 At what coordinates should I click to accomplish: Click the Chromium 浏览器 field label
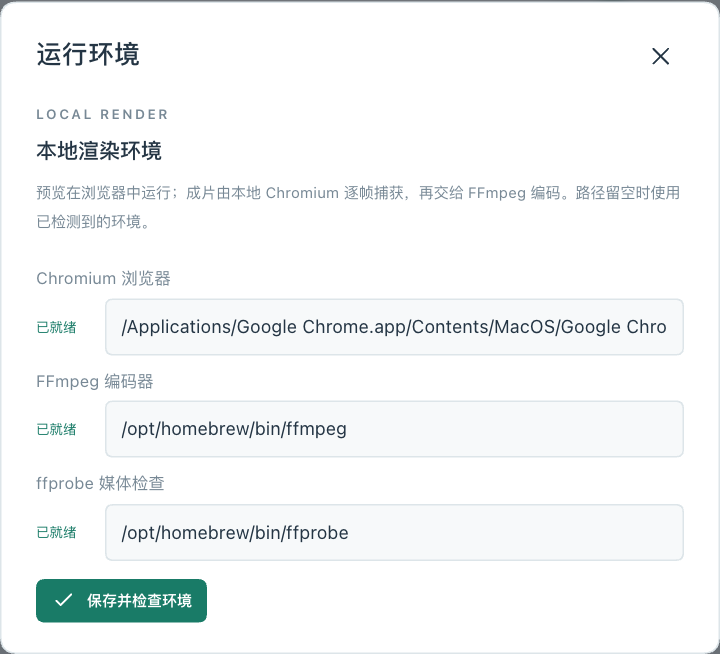click(x=103, y=278)
